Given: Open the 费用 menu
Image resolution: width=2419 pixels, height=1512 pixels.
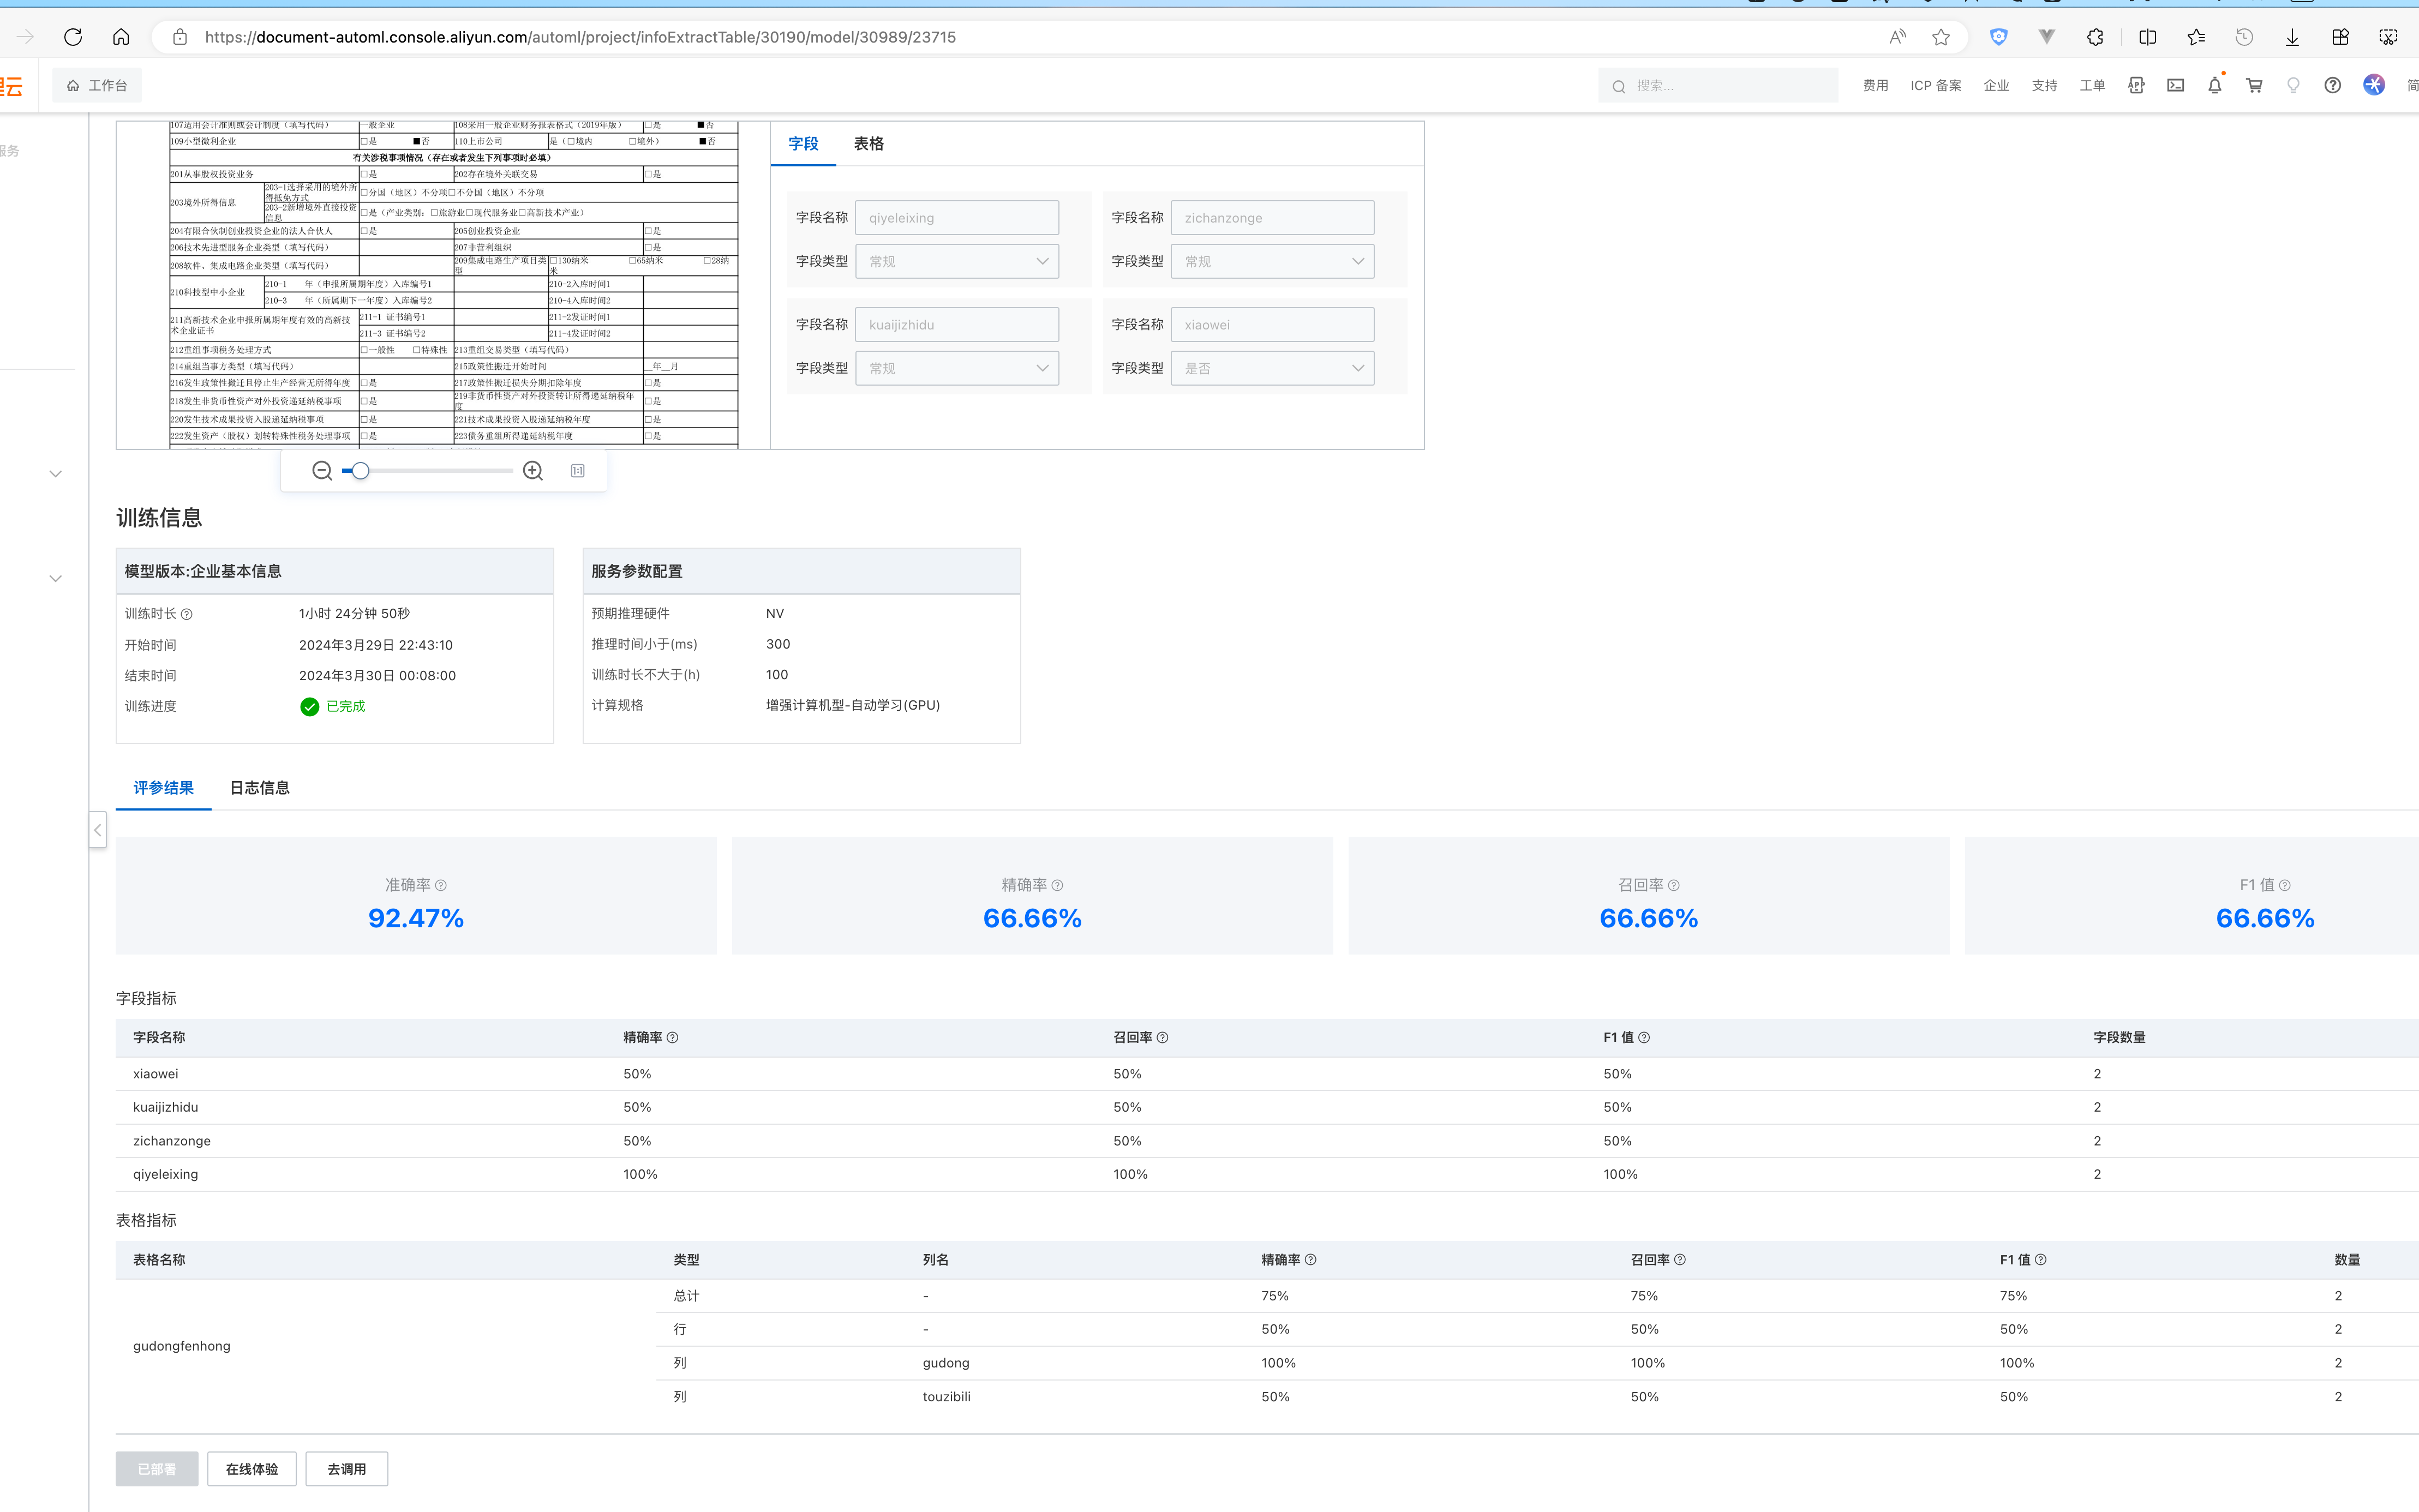Looking at the screenshot, I should click(x=1876, y=86).
